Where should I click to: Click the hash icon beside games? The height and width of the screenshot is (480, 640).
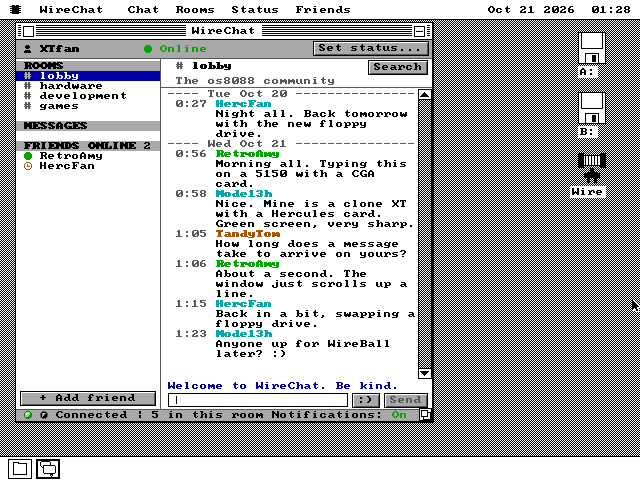(27, 106)
